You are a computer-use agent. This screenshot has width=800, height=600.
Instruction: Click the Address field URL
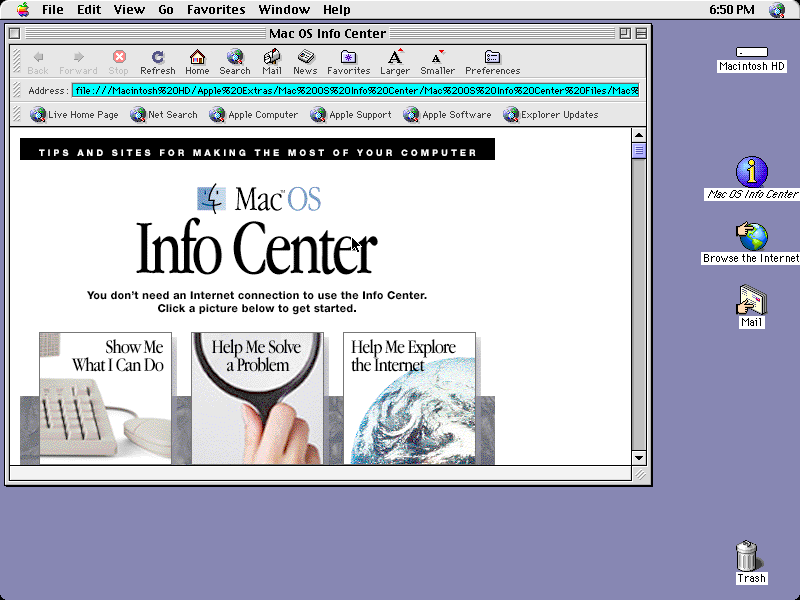click(x=356, y=91)
